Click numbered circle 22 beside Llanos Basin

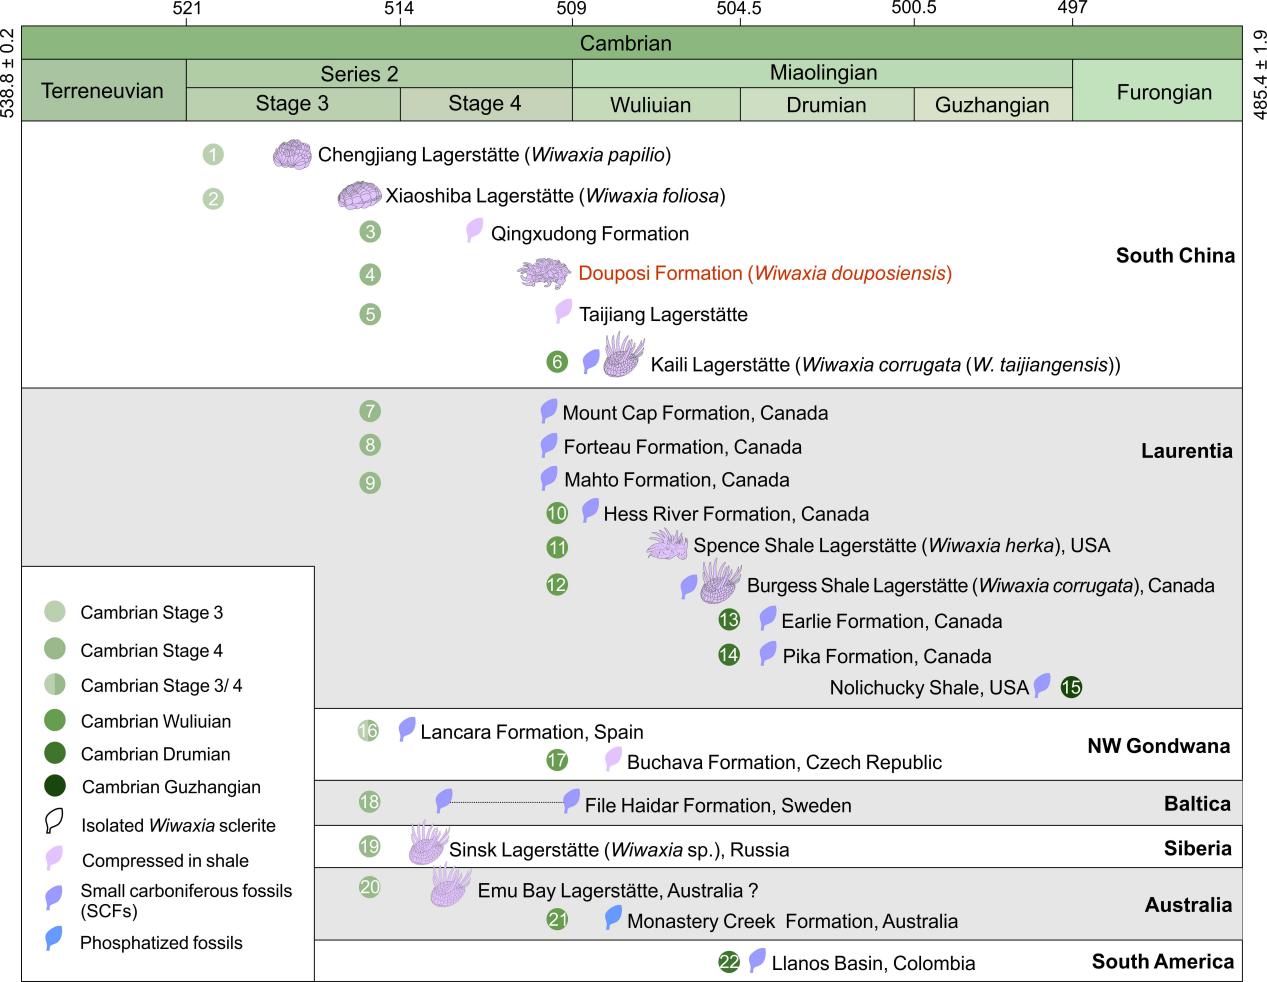point(729,962)
